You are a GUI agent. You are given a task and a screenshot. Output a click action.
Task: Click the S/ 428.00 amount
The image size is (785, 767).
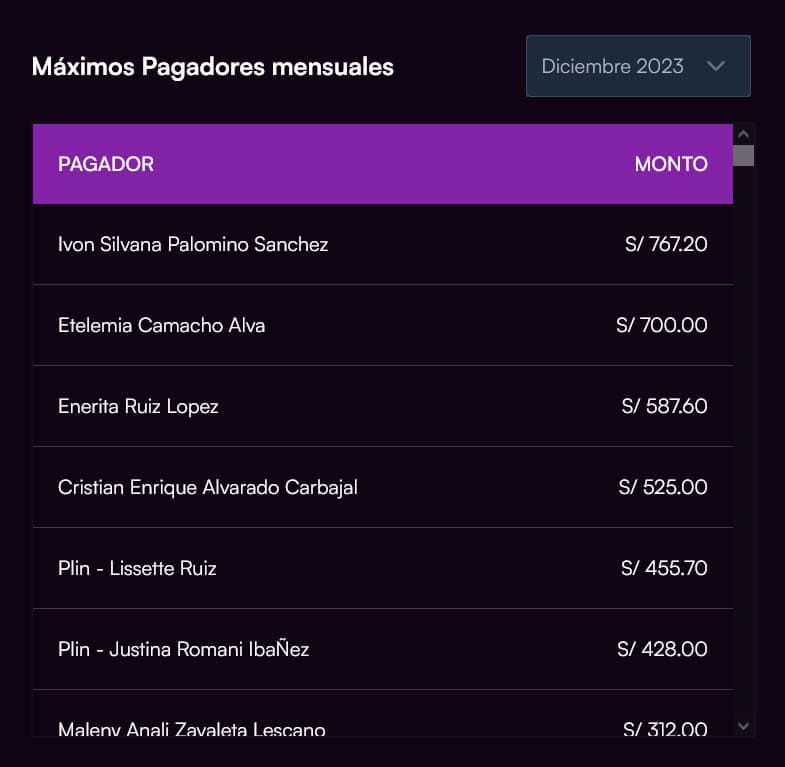pyautogui.click(x=662, y=649)
